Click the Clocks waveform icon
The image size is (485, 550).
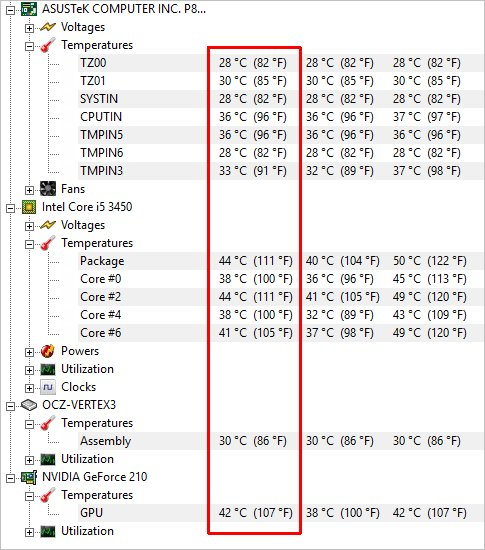tap(48, 387)
